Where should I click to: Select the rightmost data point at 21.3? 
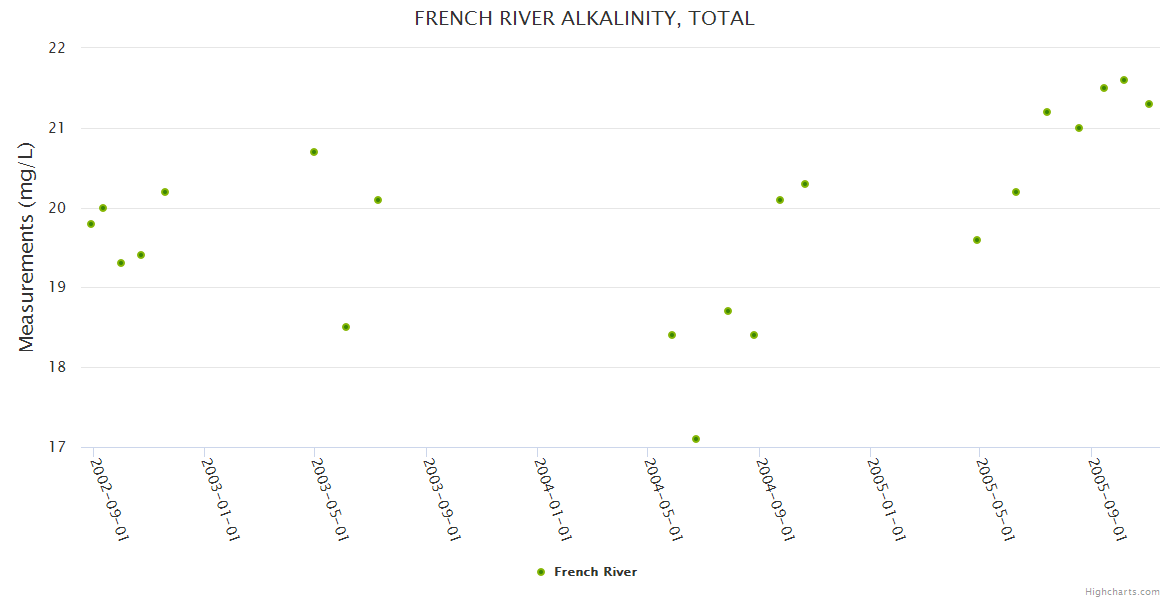pos(1149,104)
